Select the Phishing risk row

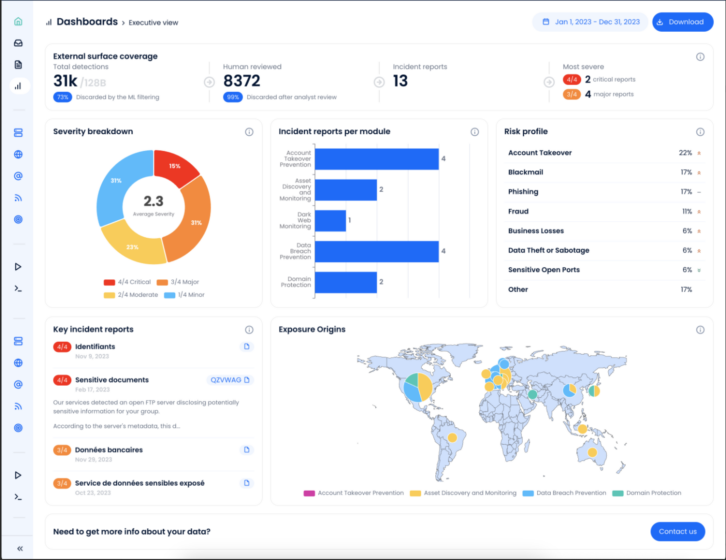(x=604, y=192)
